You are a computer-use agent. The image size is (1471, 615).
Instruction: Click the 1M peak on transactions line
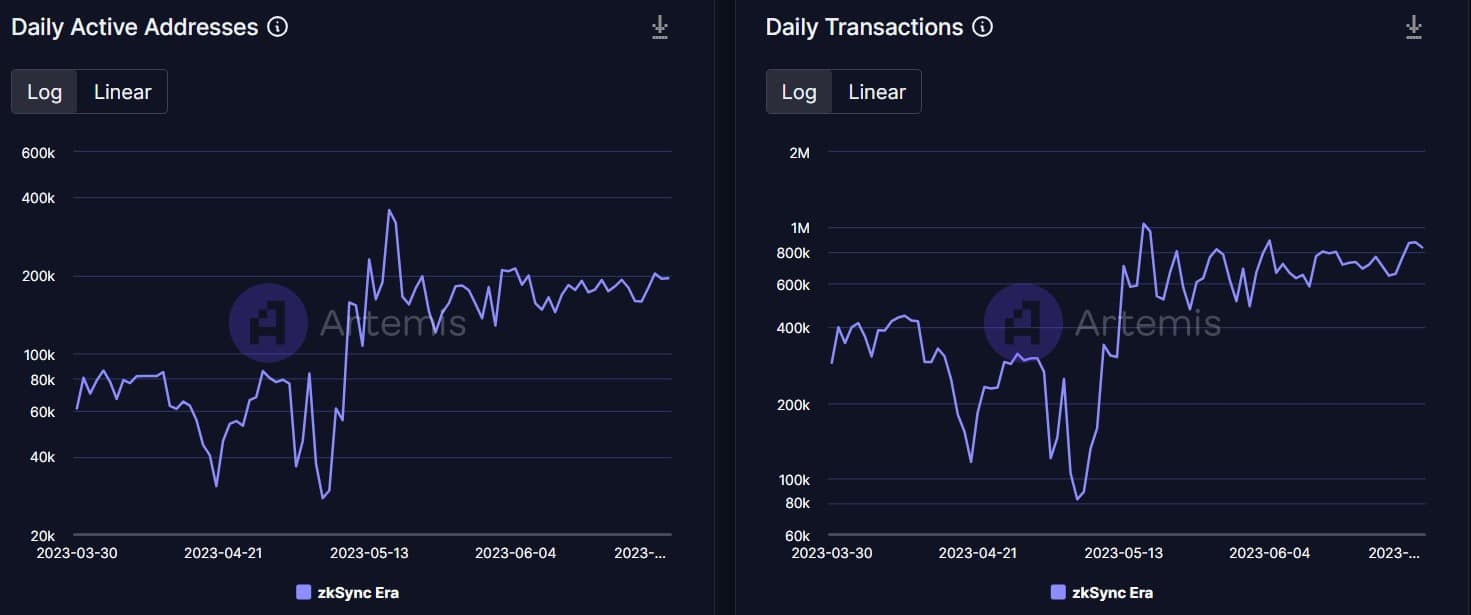(1143, 224)
